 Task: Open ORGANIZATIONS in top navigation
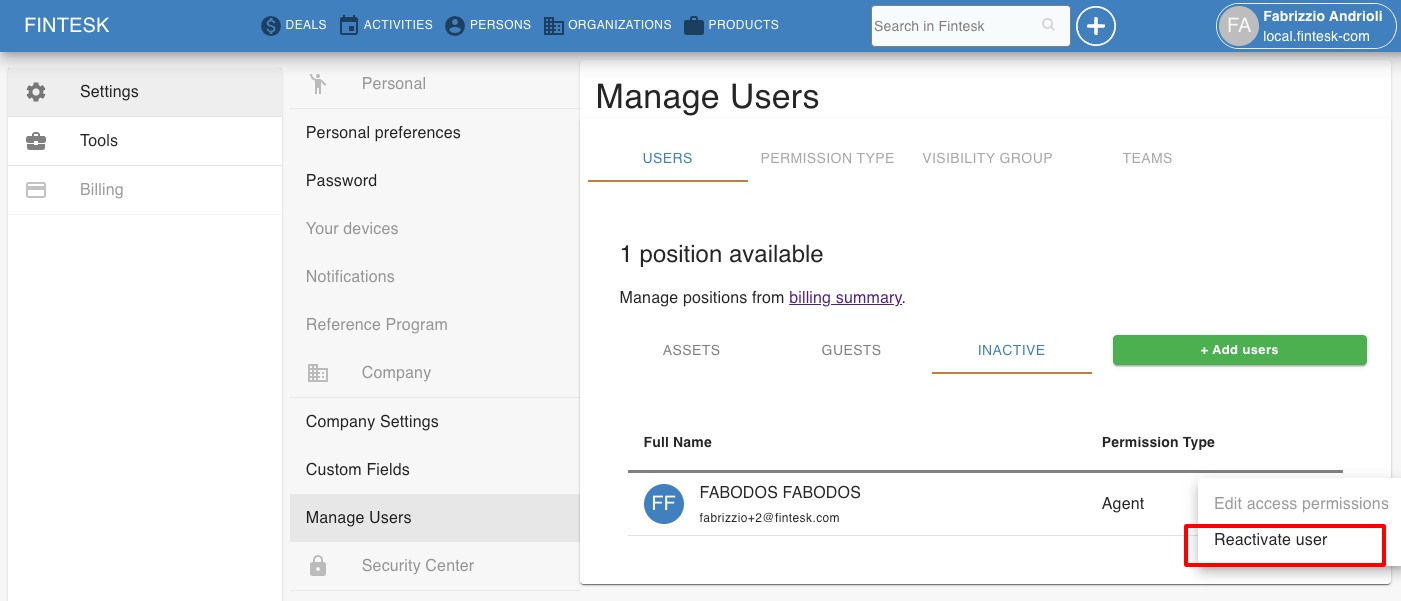(x=620, y=25)
